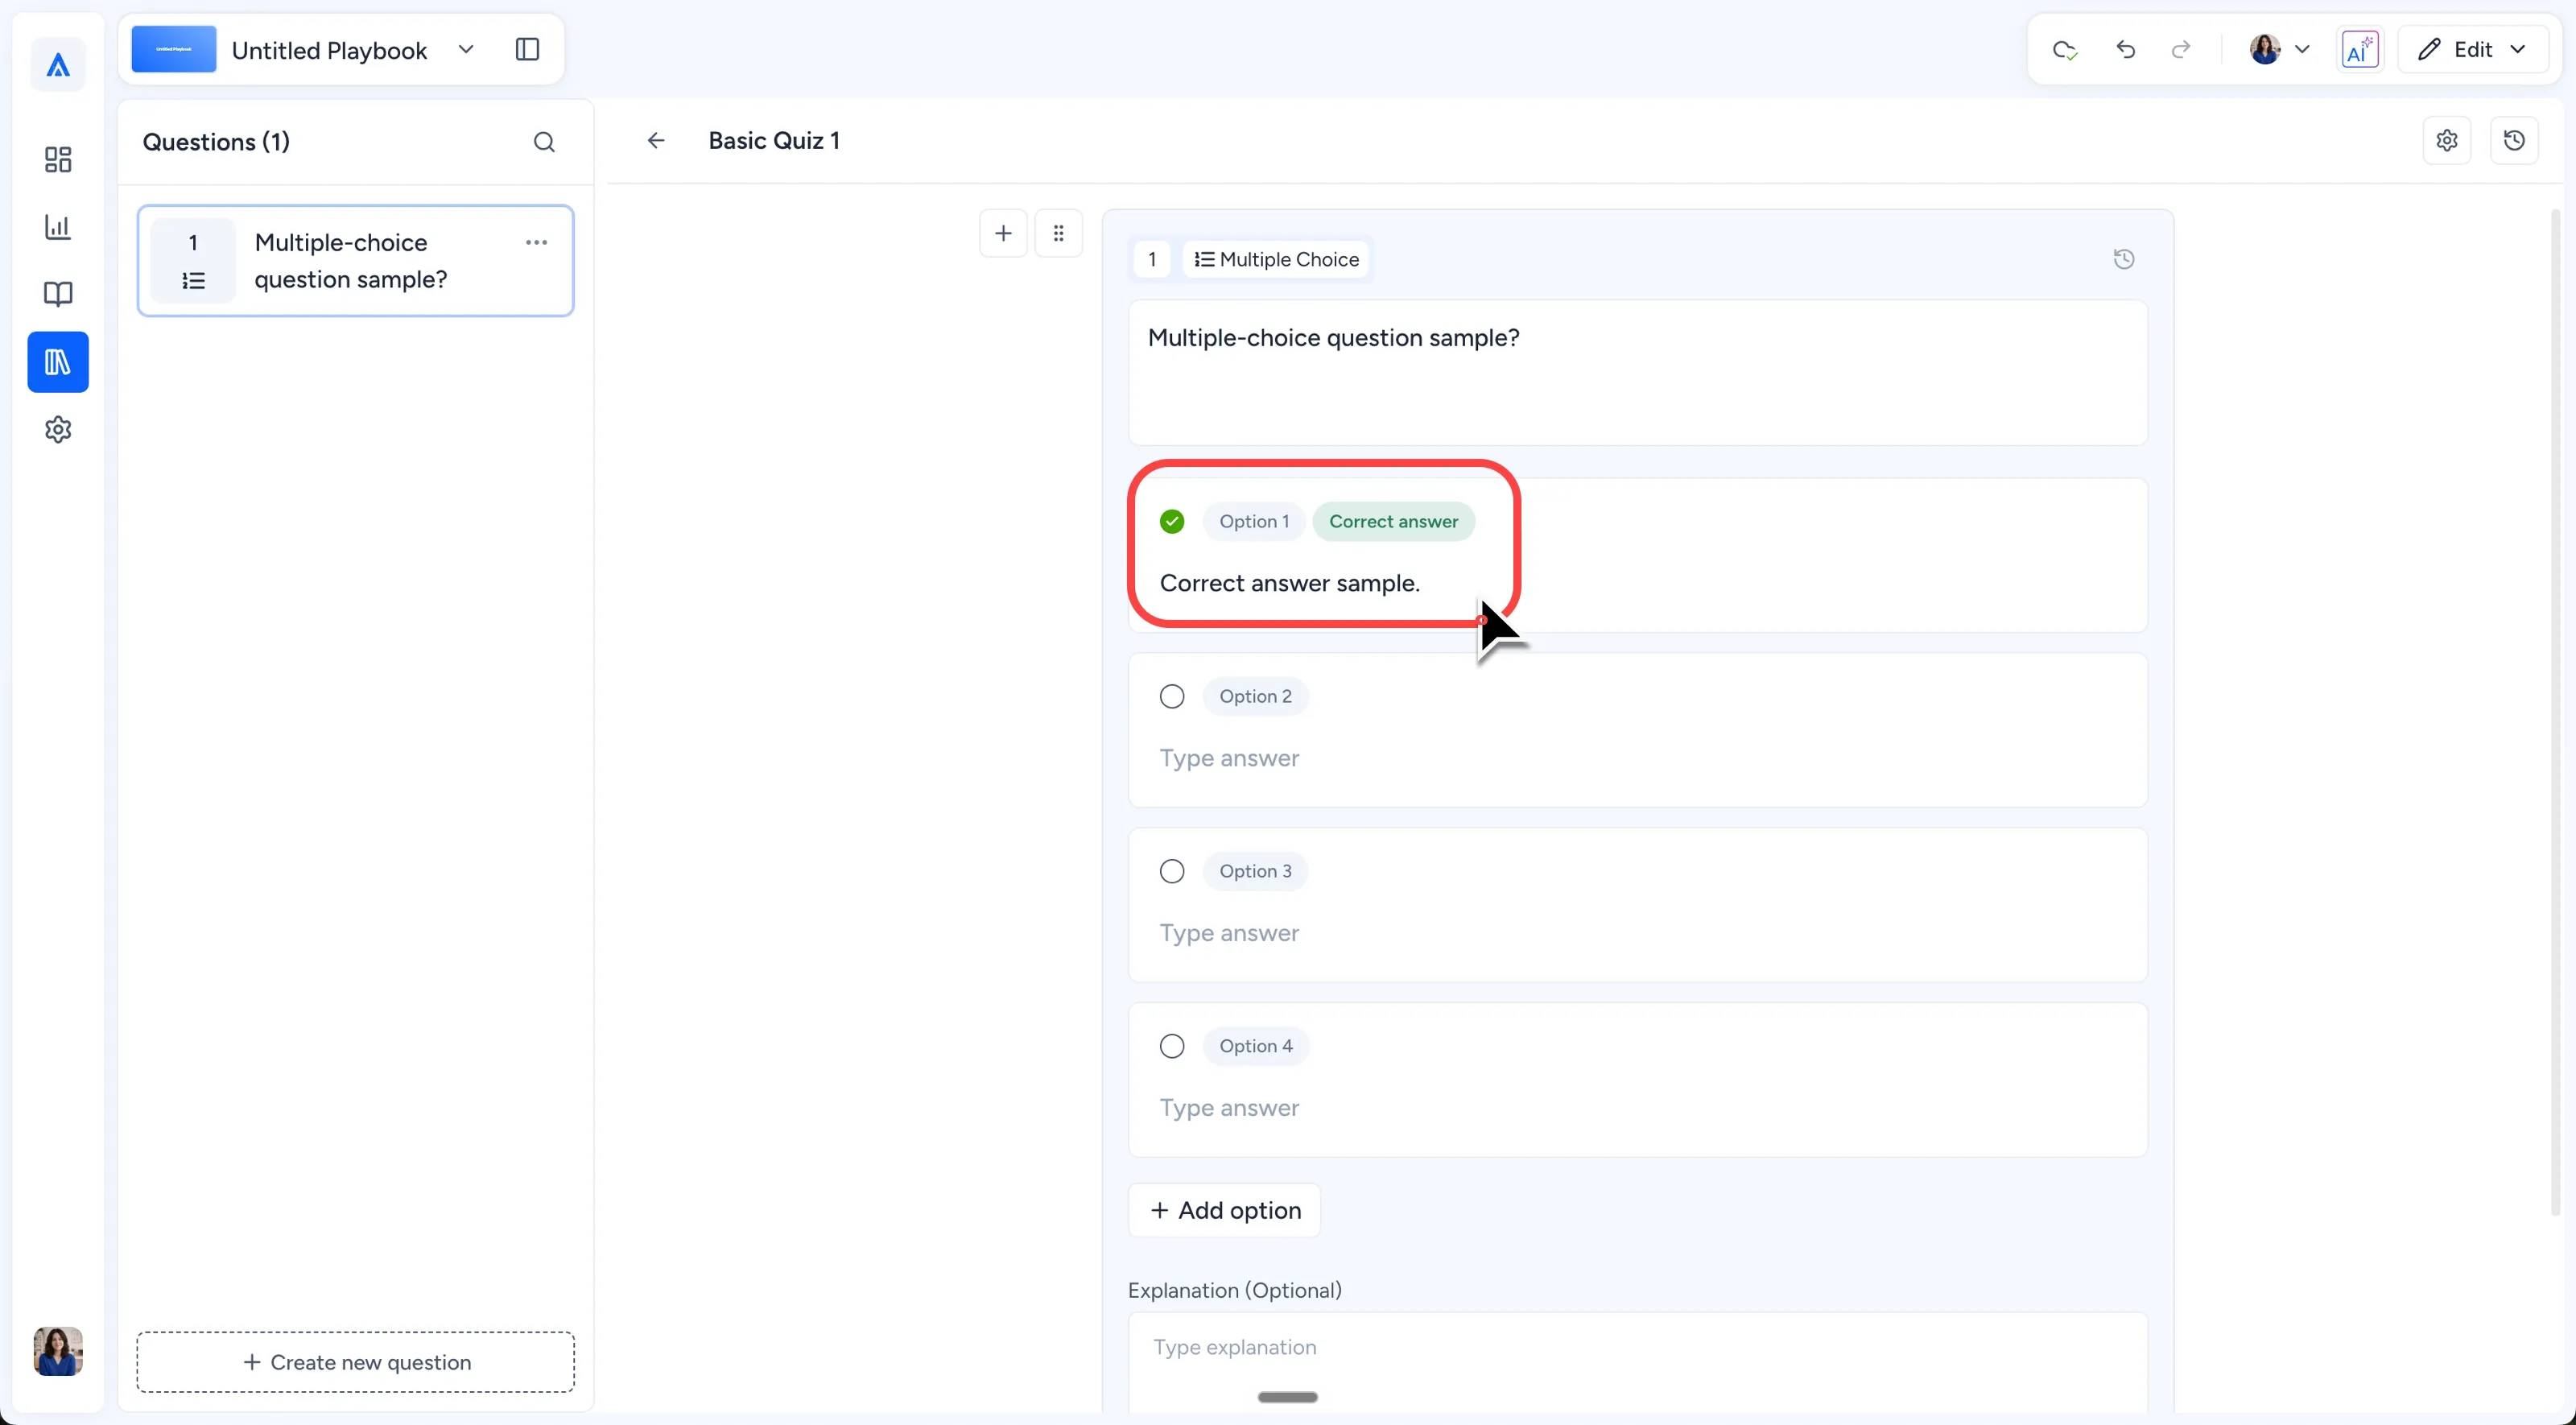This screenshot has height=1425, width=2576.
Task: Go back with the left arrow
Action: 656,141
